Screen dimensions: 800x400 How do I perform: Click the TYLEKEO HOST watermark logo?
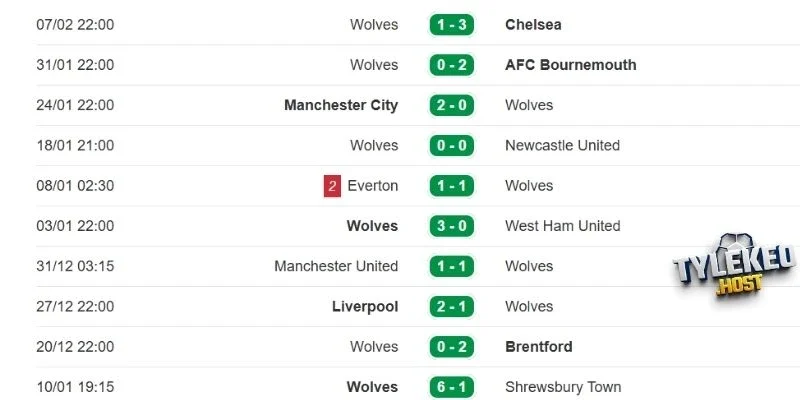pos(732,268)
